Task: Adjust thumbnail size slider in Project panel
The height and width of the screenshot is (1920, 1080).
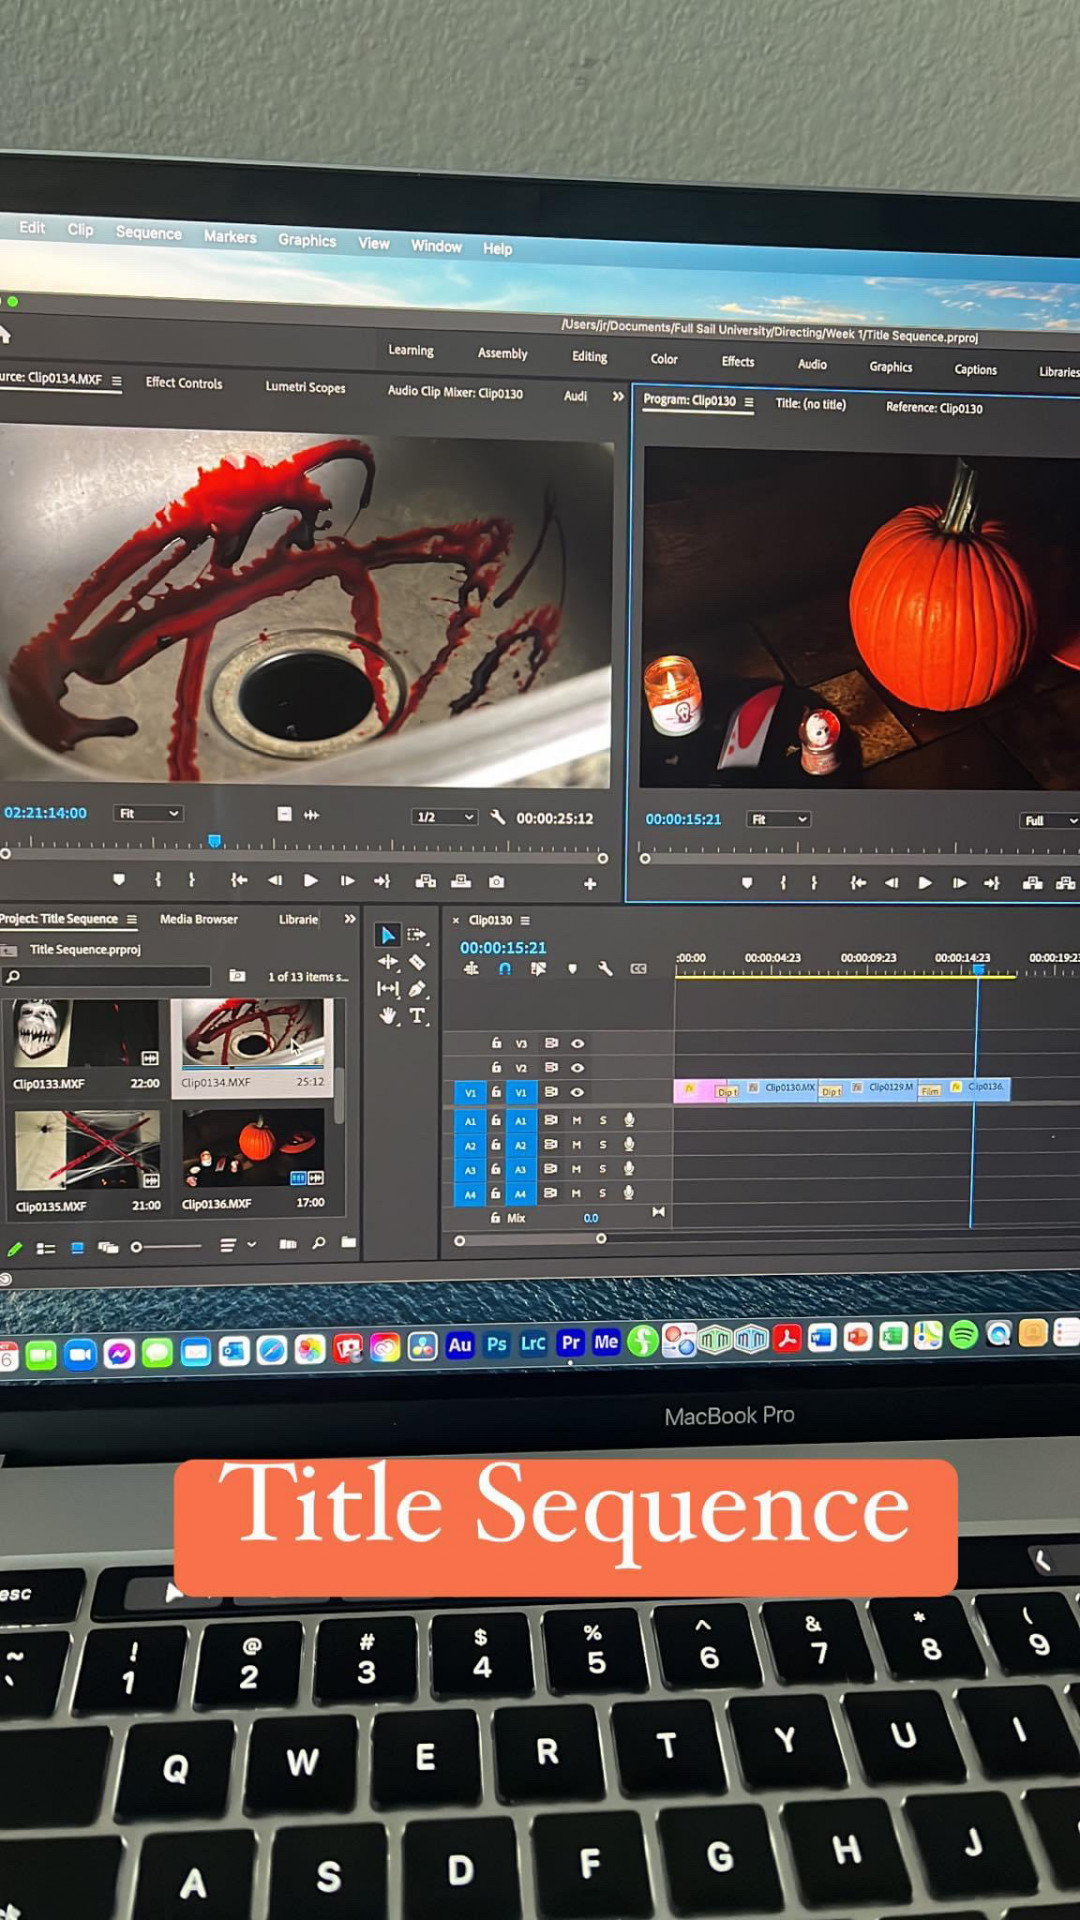Action: tap(167, 1247)
